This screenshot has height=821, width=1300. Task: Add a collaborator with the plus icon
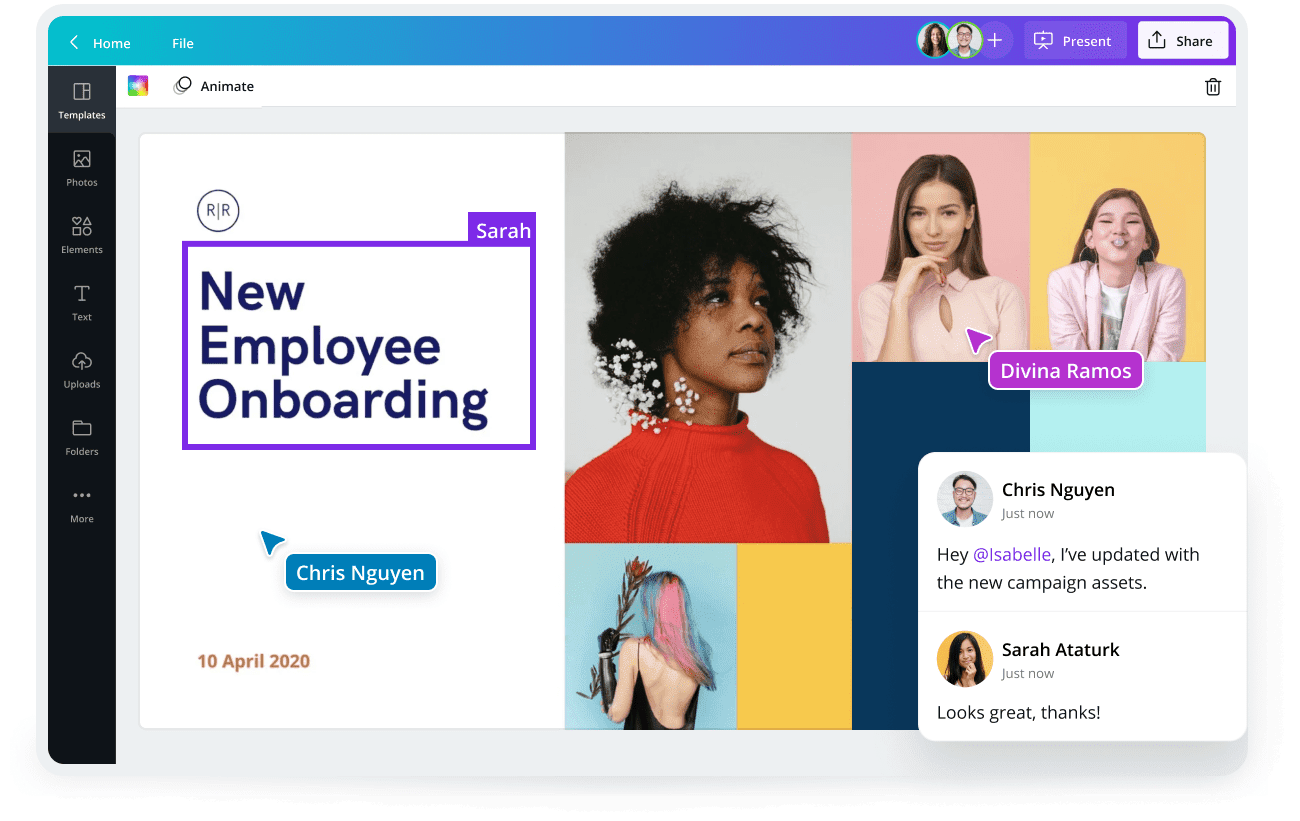(x=995, y=40)
